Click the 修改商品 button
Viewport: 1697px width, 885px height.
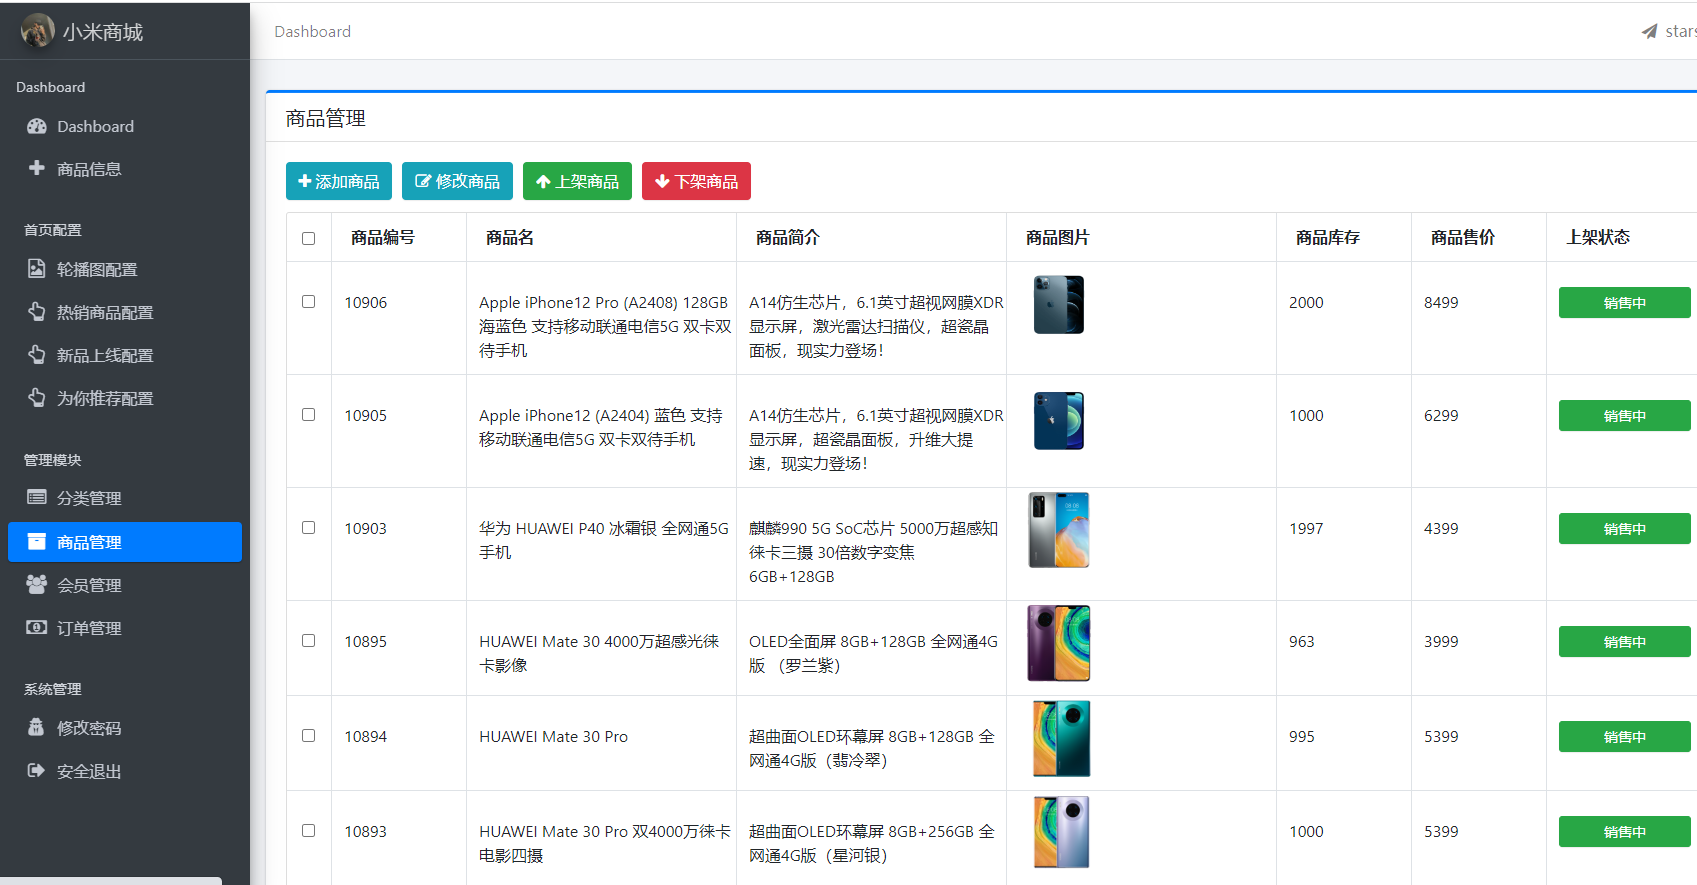point(457,181)
